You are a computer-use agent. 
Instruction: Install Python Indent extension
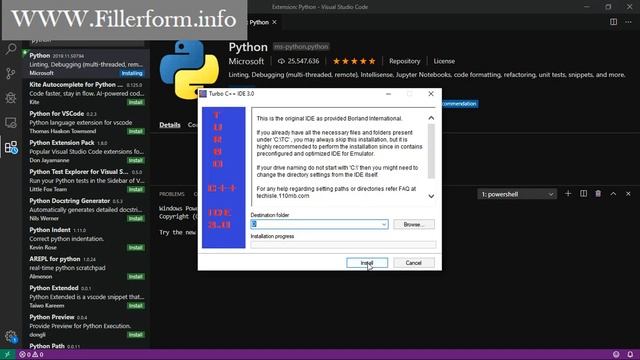coord(136,248)
